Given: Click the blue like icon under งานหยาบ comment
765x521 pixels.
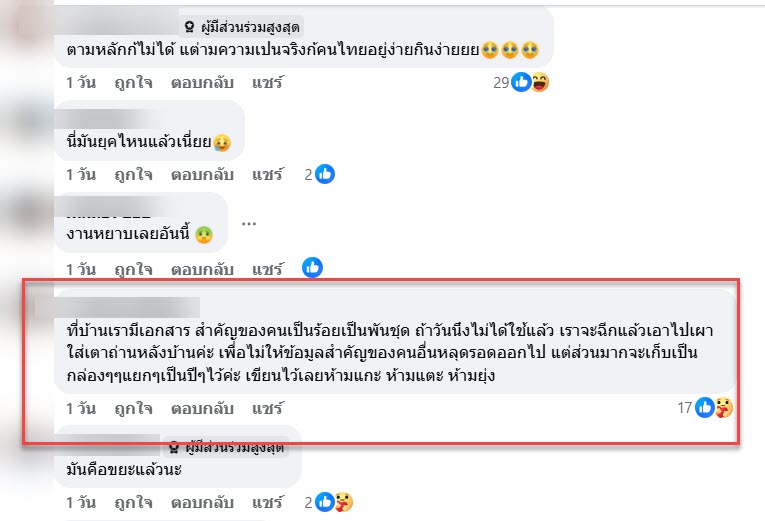Looking at the screenshot, I should tap(312, 267).
